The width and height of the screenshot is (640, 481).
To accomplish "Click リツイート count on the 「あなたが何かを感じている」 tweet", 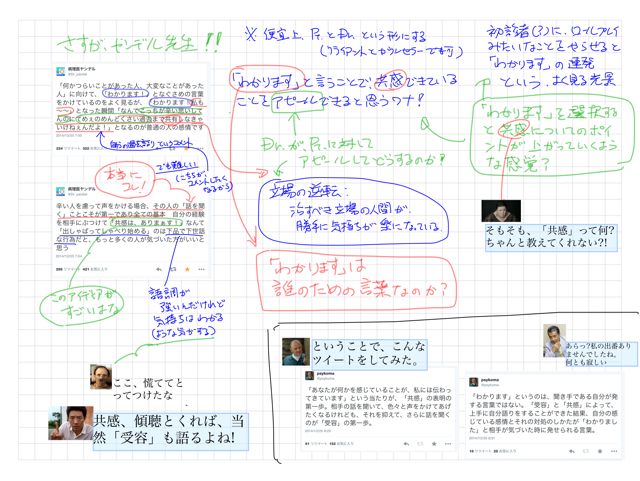I will coord(316,443).
